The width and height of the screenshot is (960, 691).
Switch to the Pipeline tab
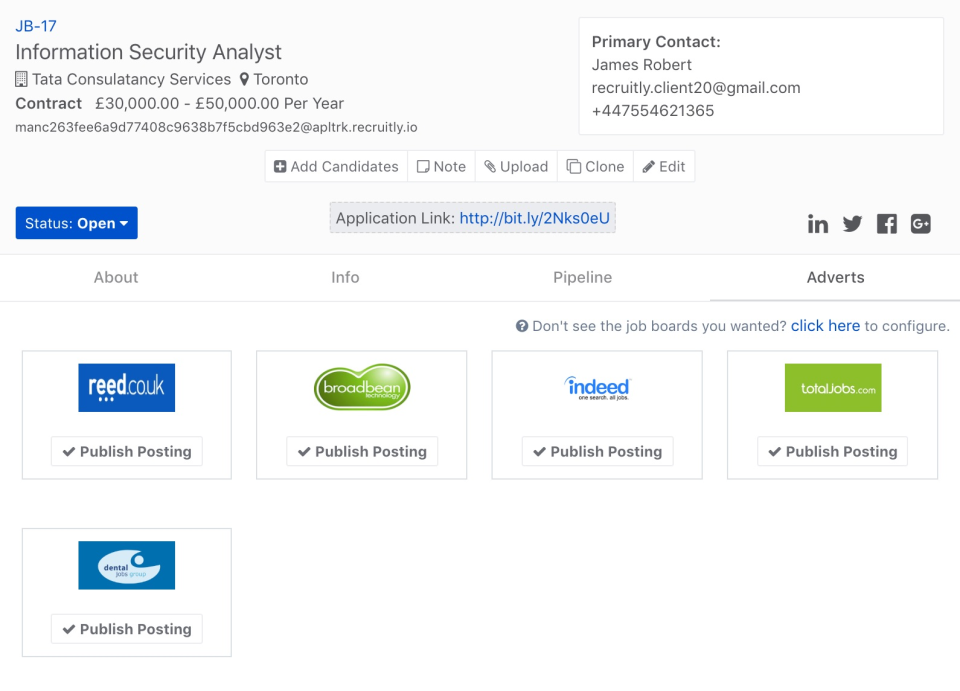click(582, 277)
